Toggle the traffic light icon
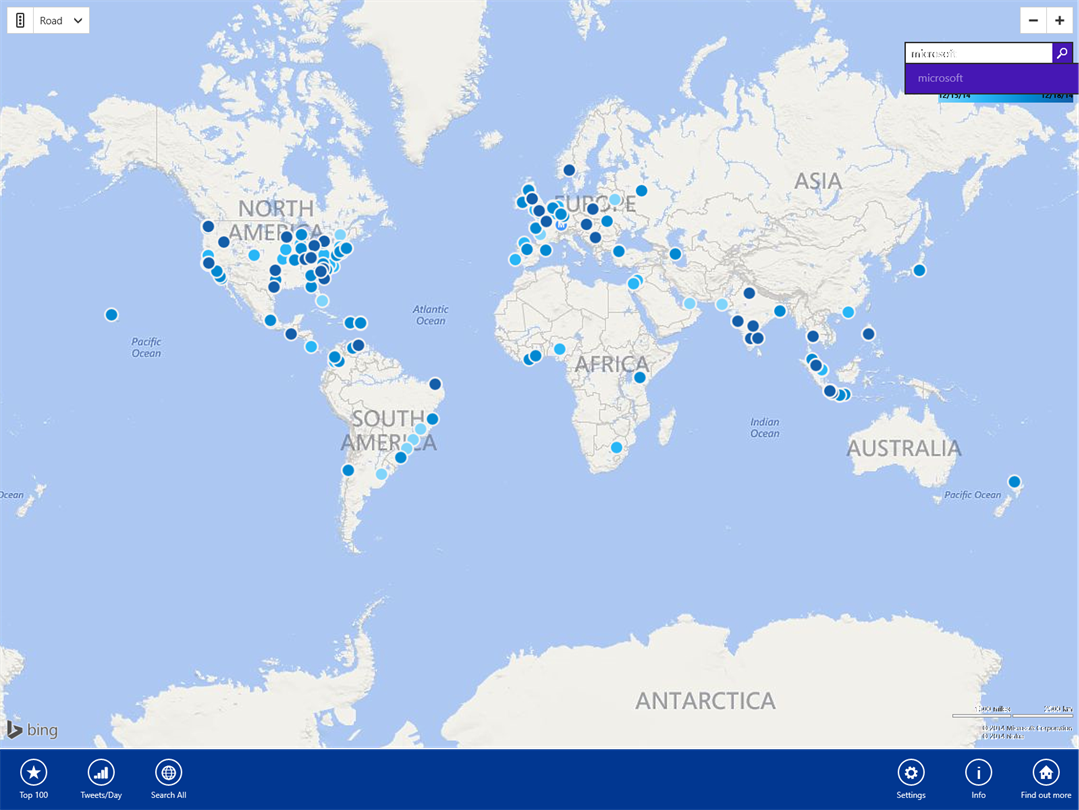This screenshot has height=810, width=1079. 20,21
